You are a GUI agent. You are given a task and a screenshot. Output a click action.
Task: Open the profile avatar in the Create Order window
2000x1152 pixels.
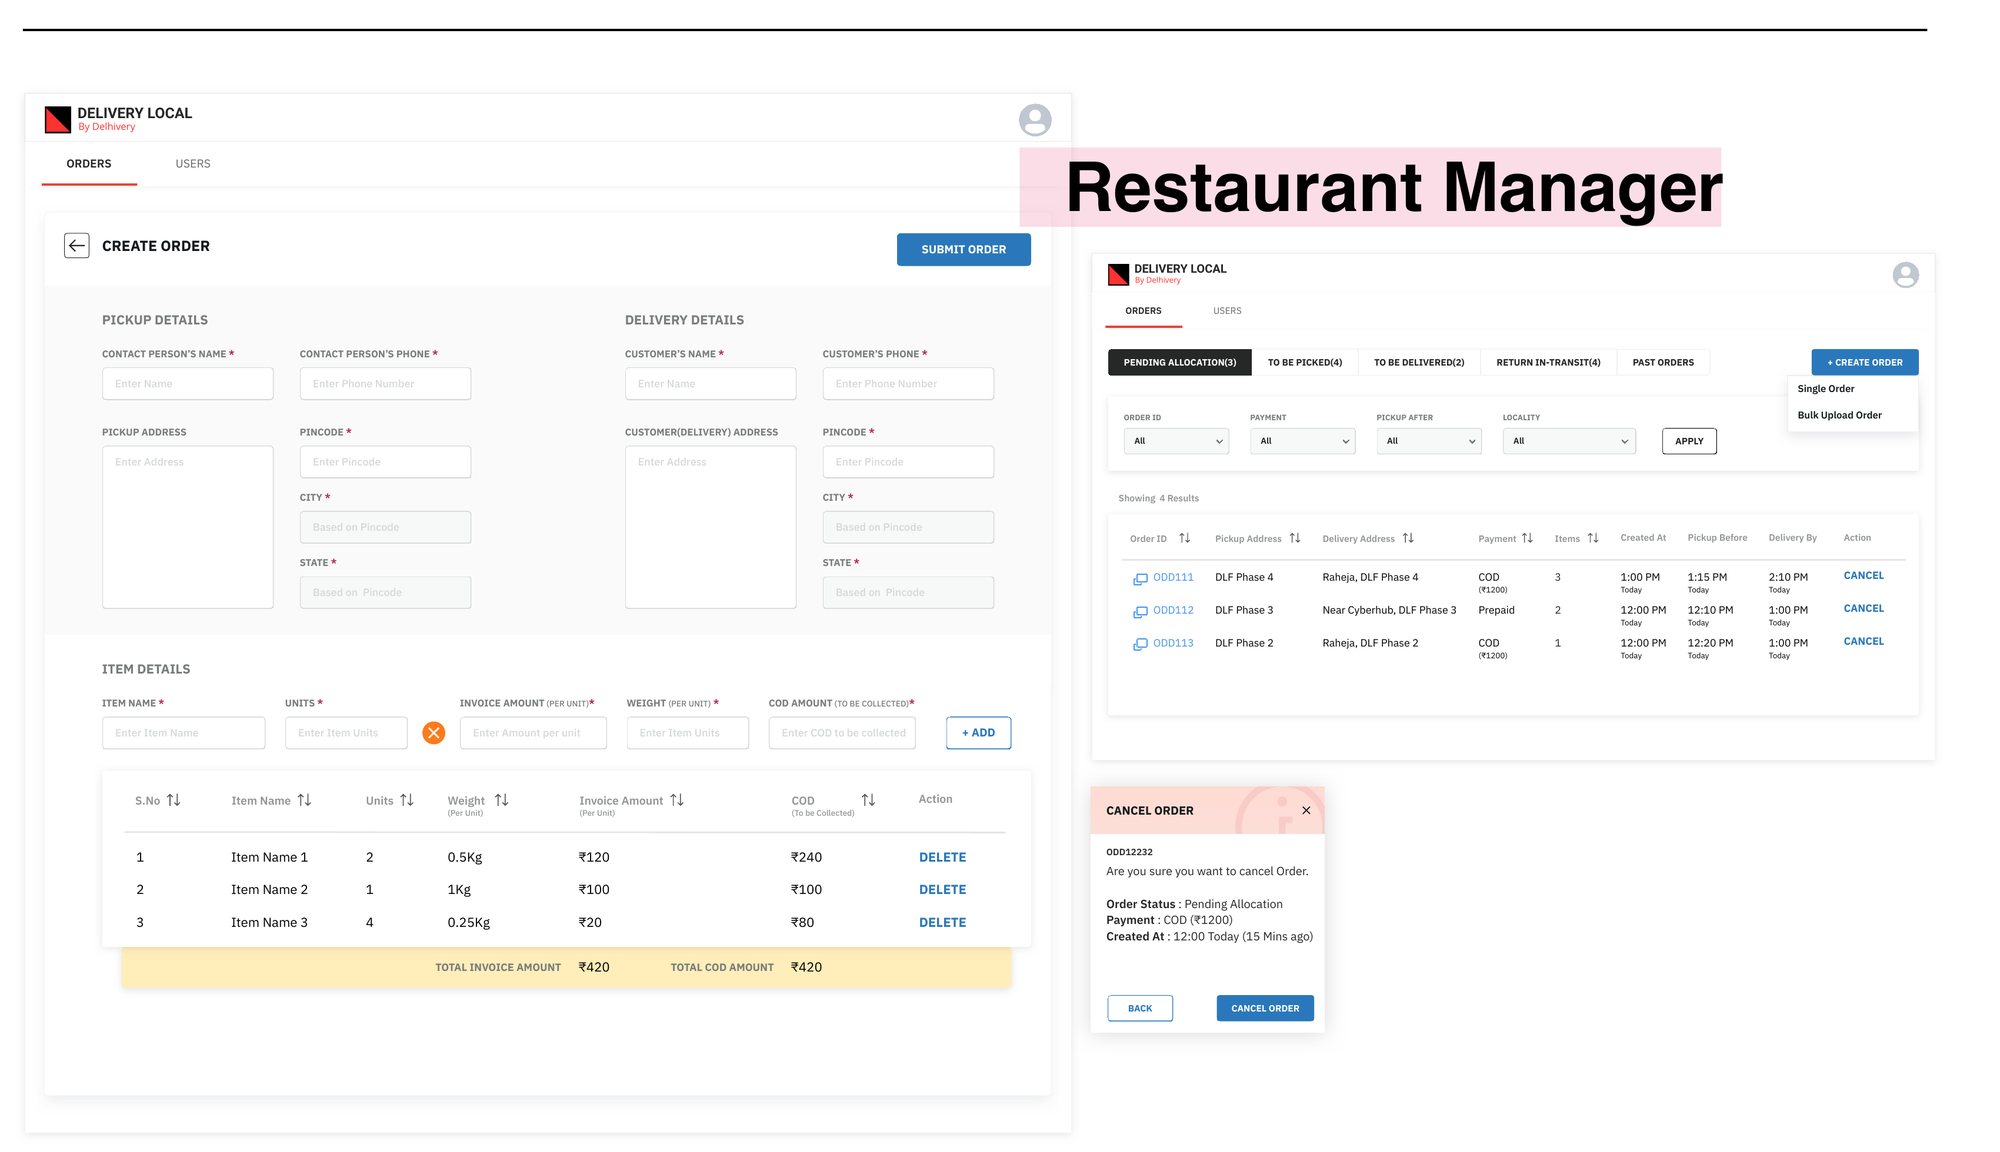[x=1035, y=120]
